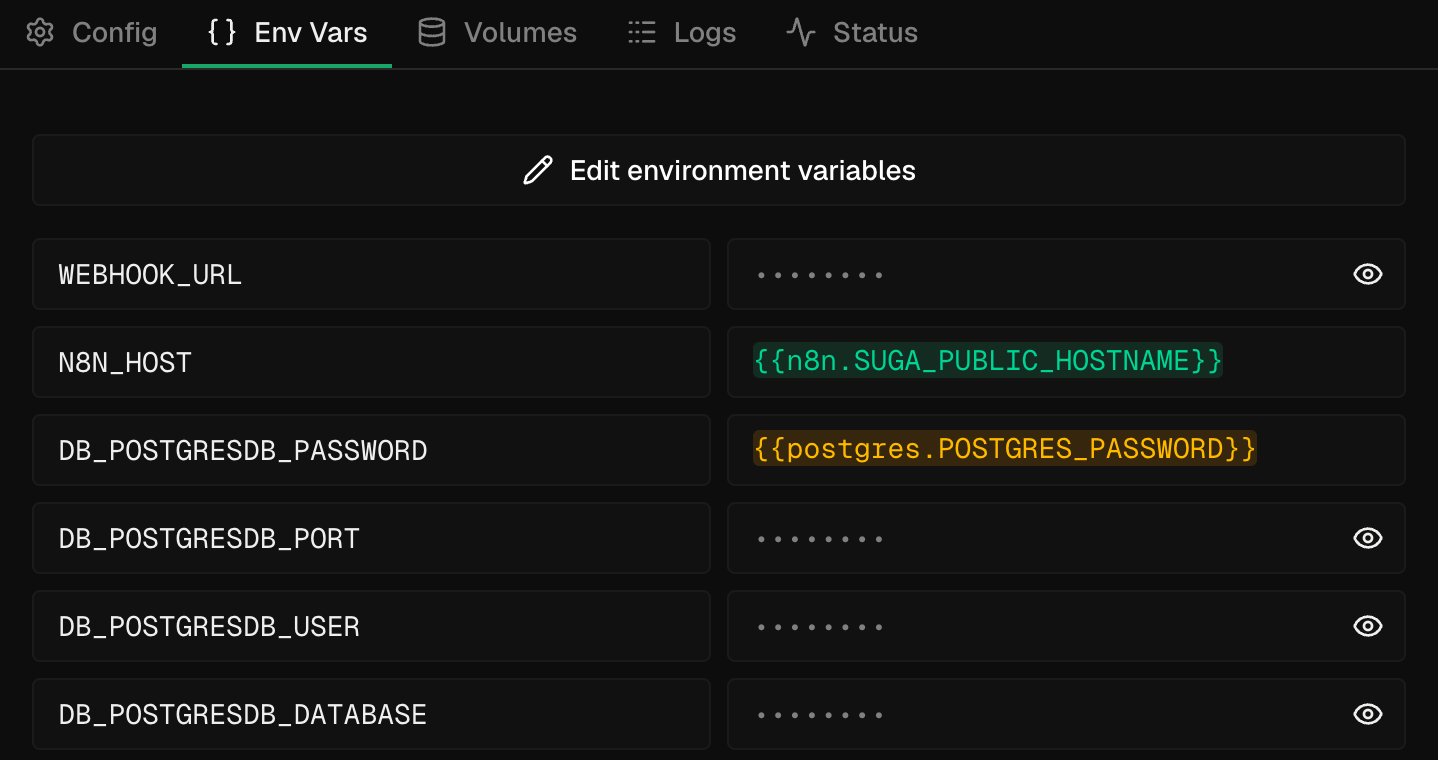Click the masked DB_POSTGRESDB_PORT dots
The height and width of the screenshot is (760, 1438).
click(x=820, y=539)
